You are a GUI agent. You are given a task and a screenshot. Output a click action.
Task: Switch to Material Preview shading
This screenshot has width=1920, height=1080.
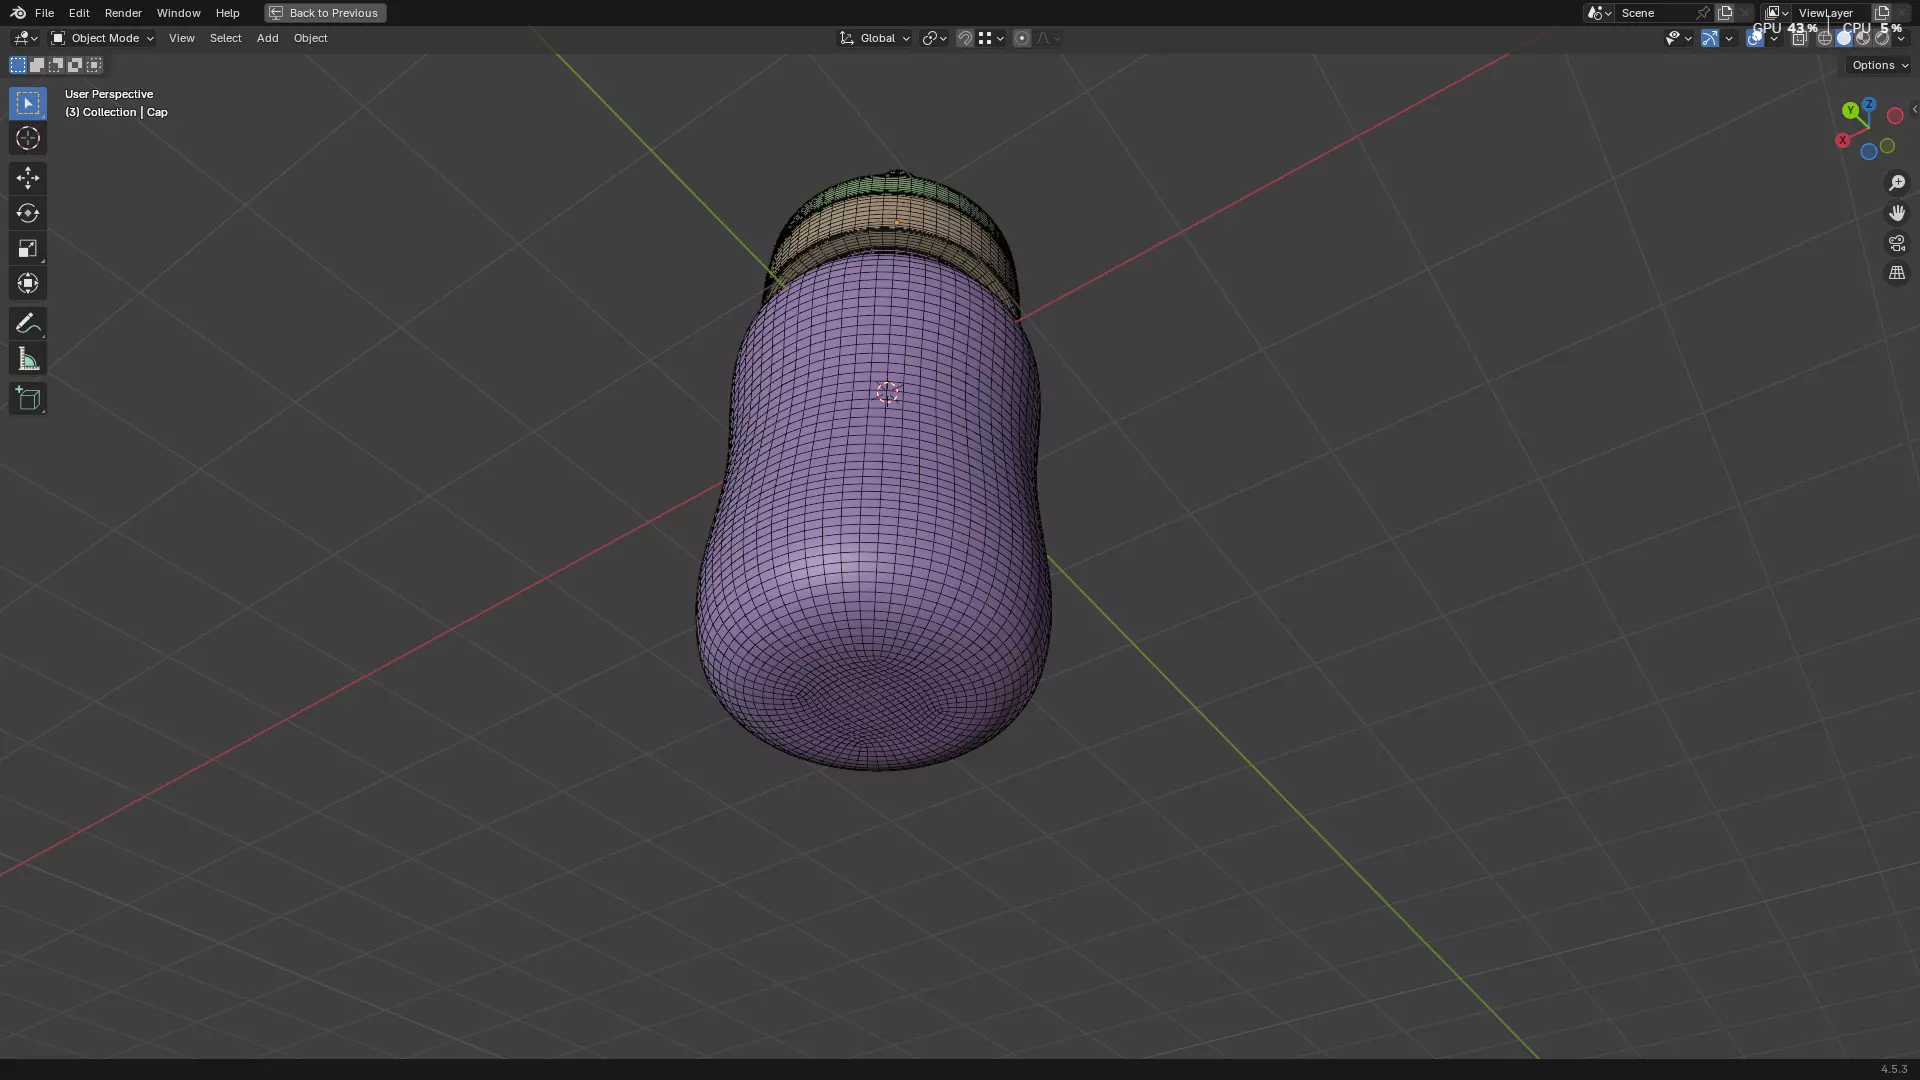pos(1863,38)
